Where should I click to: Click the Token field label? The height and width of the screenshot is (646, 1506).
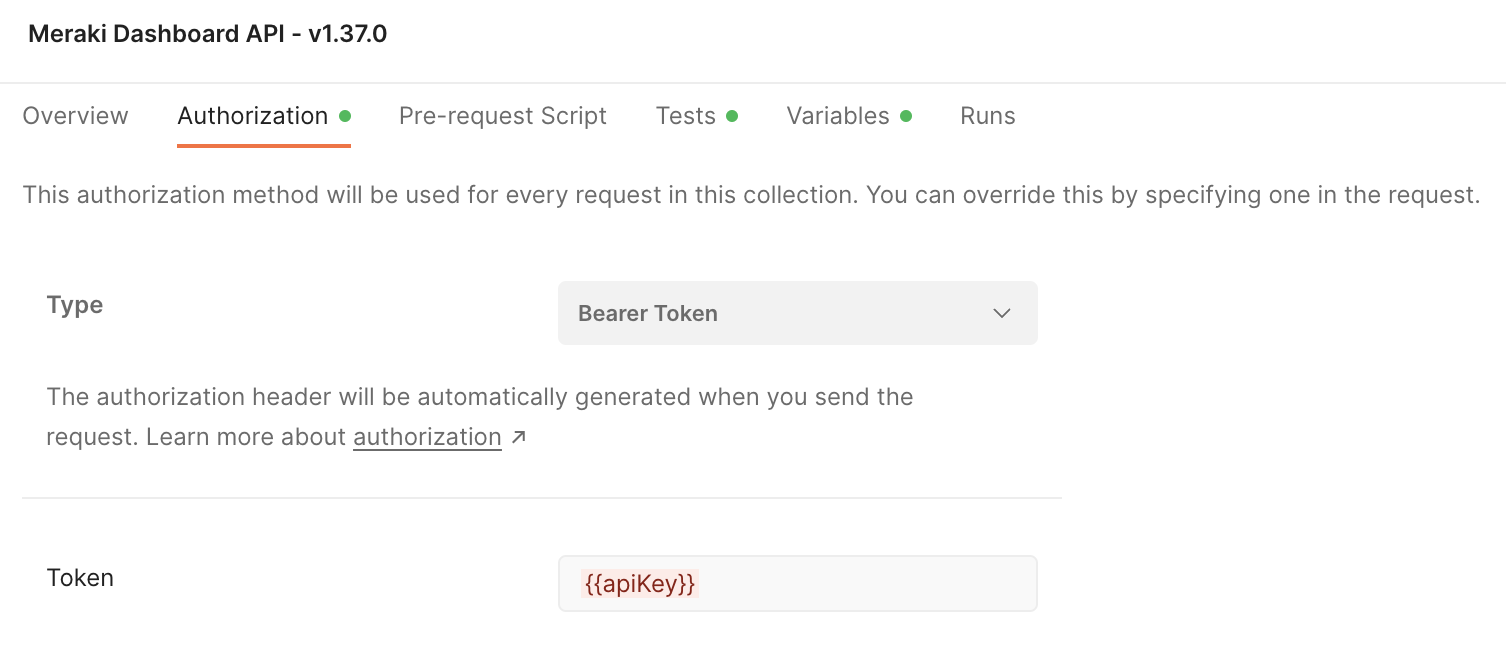click(x=79, y=577)
